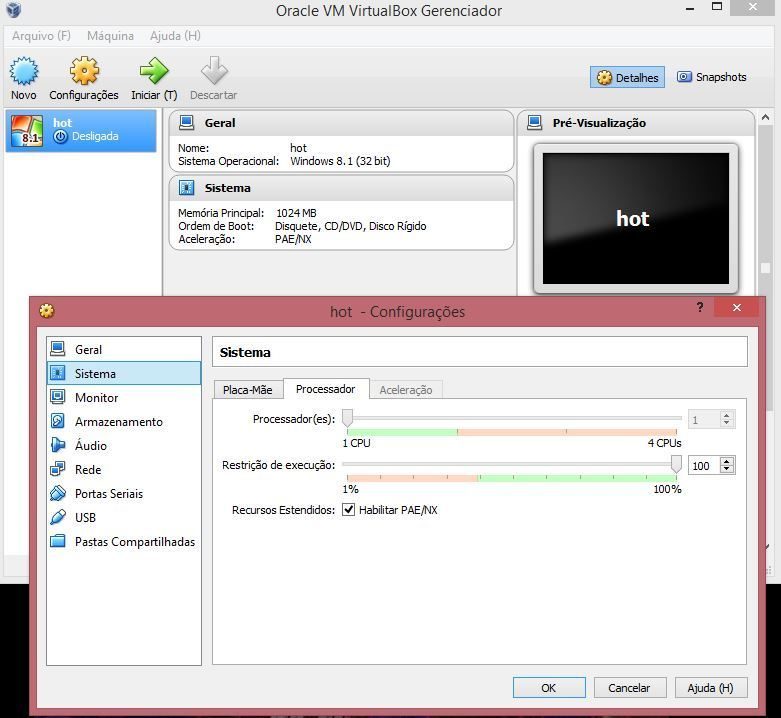
Task: Decrease execution cap with down stepper arrow
Action: (727, 470)
